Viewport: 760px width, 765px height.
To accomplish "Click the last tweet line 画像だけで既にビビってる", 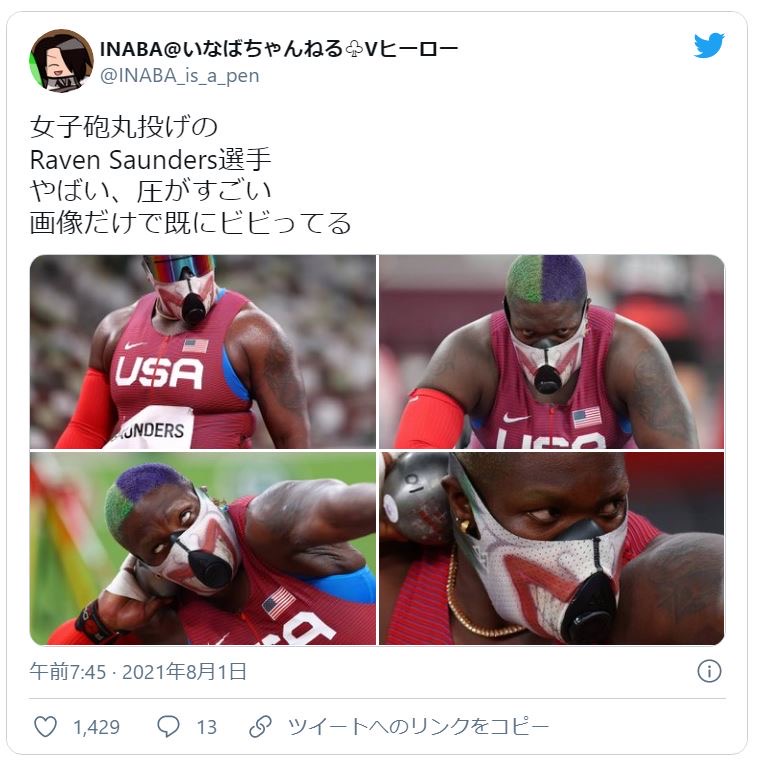I will pos(190,222).
